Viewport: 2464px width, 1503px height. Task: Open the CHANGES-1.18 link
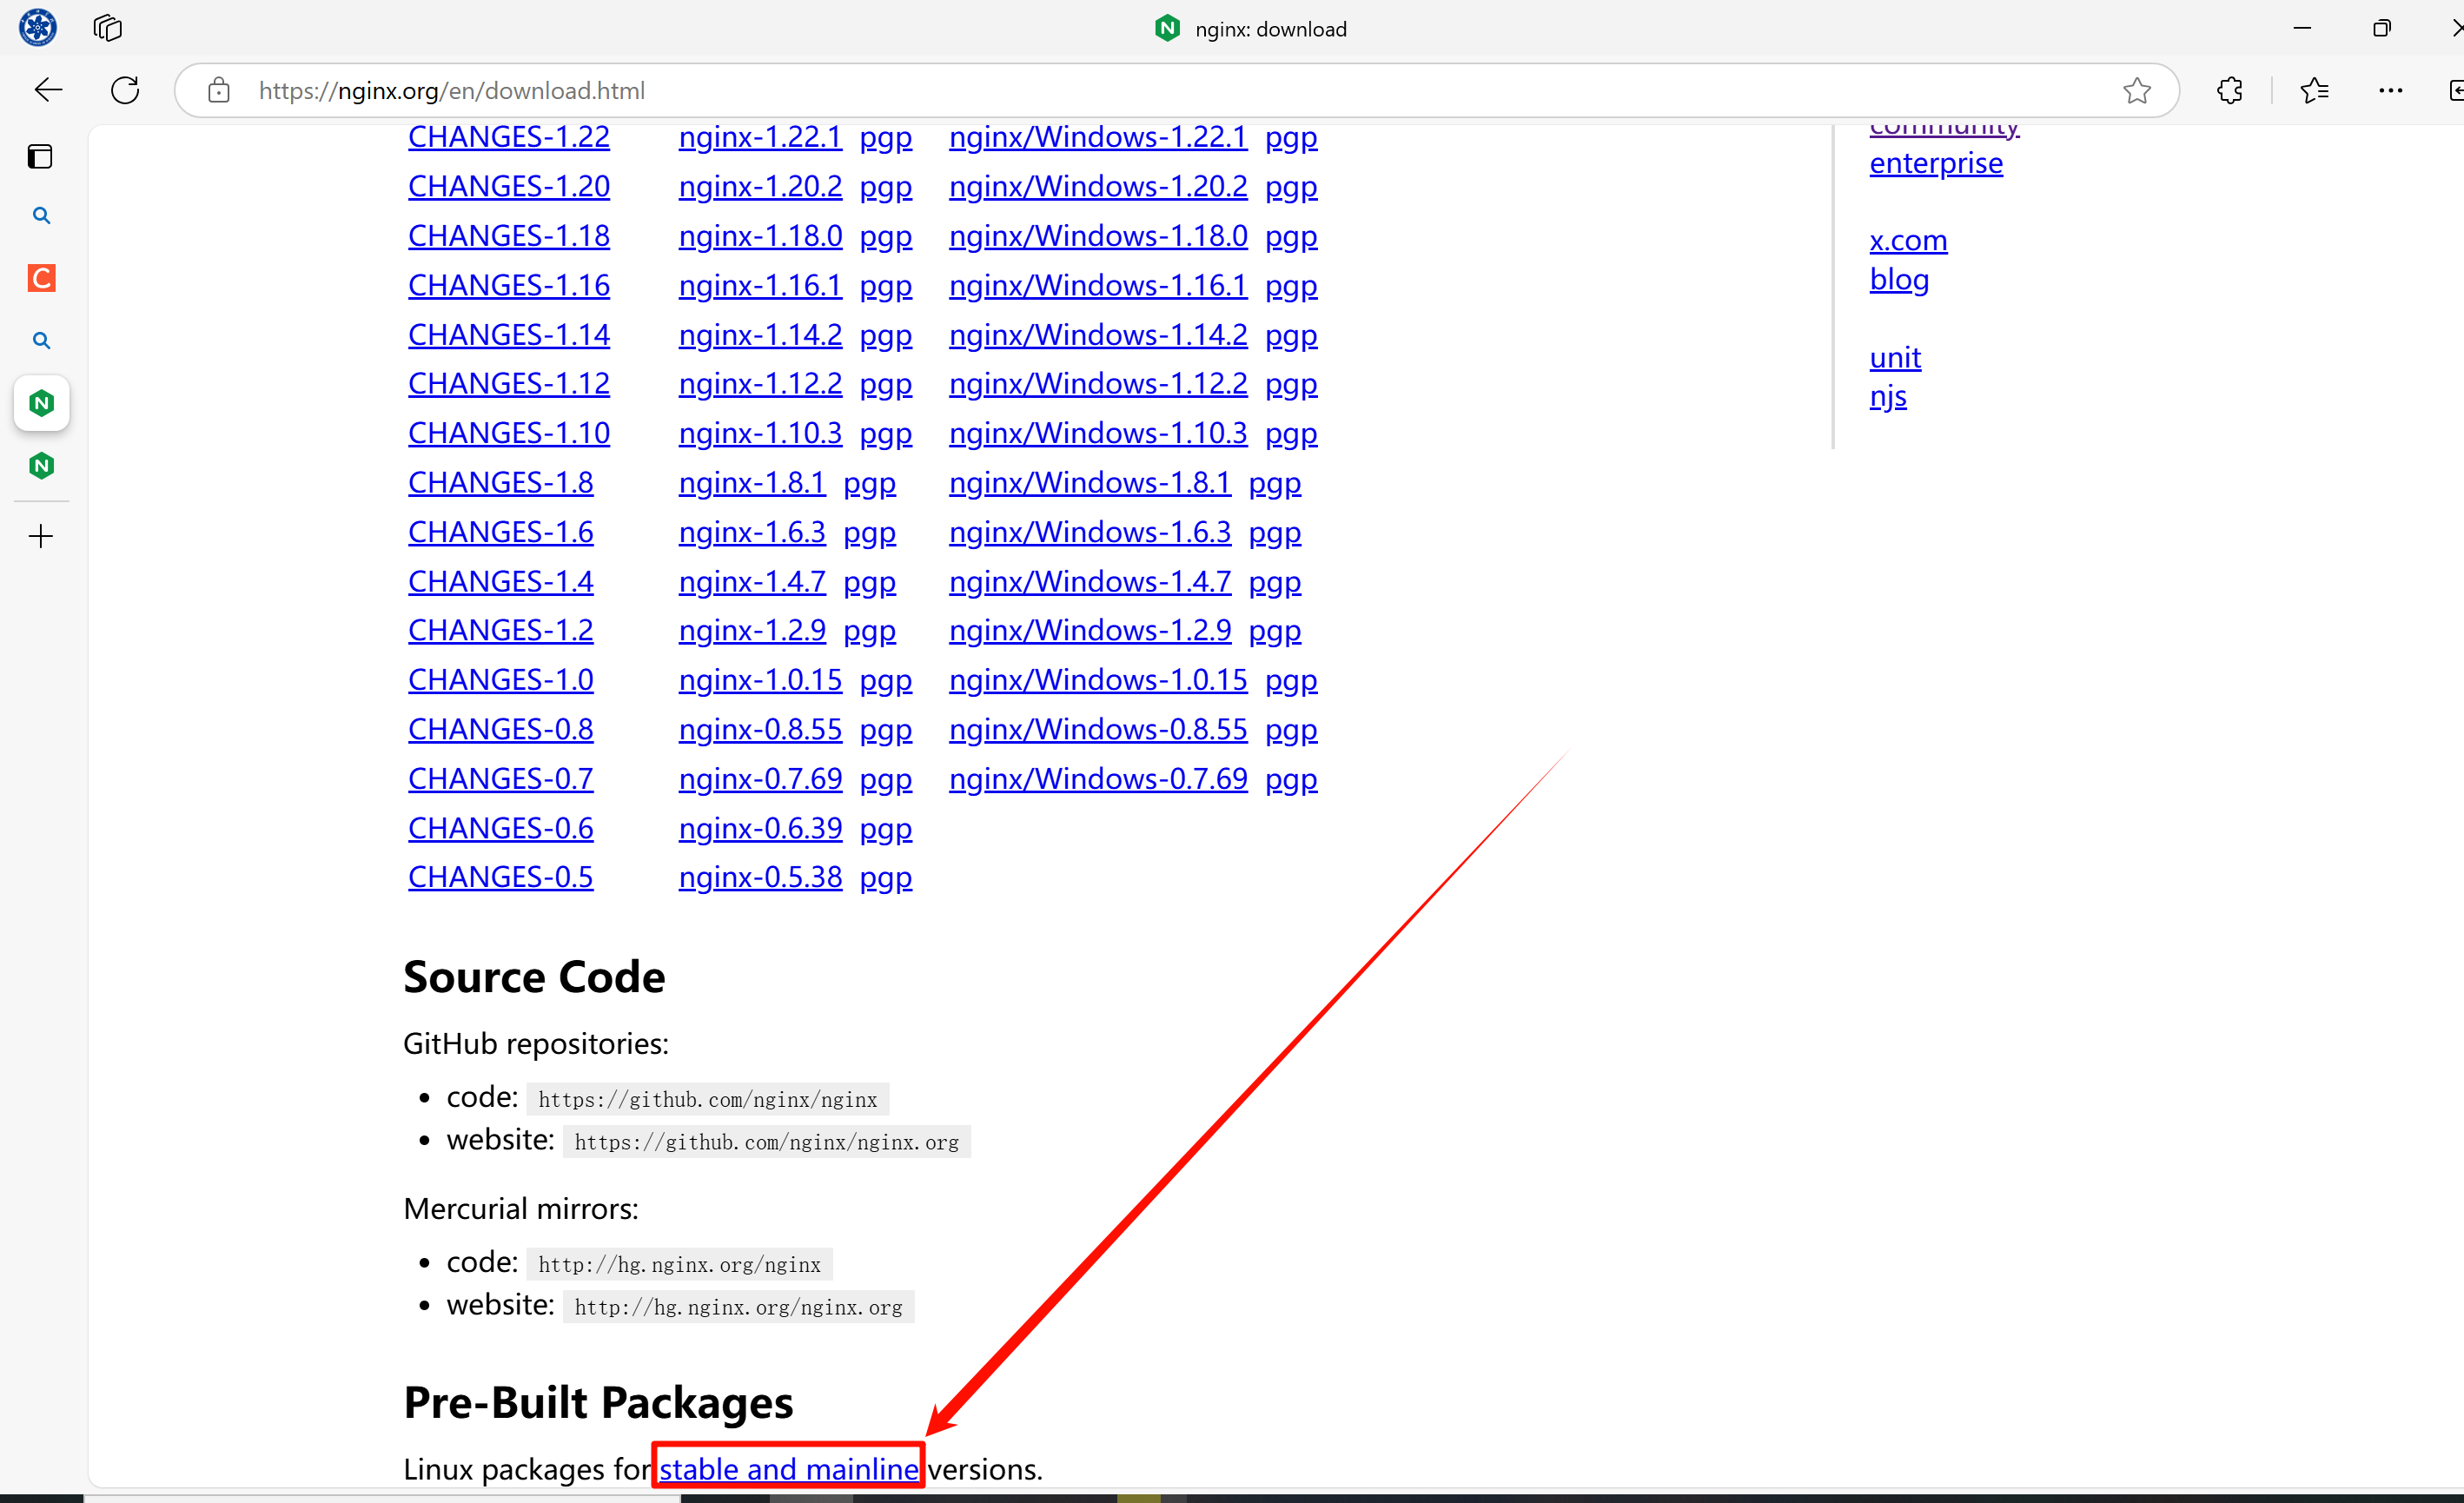tap(508, 236)
